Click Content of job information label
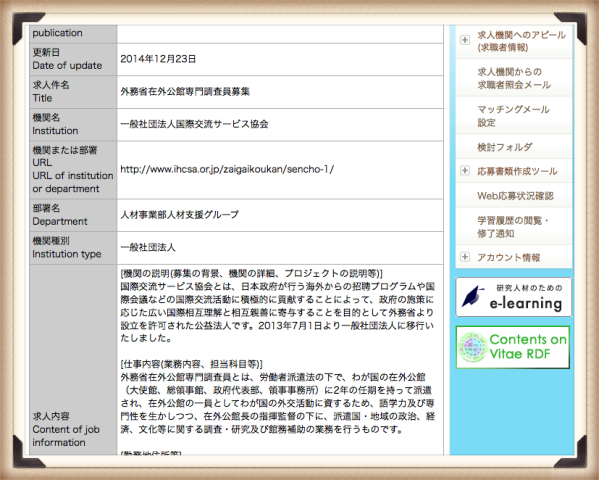This screenshot has height=480, width=599. point(66,436)
